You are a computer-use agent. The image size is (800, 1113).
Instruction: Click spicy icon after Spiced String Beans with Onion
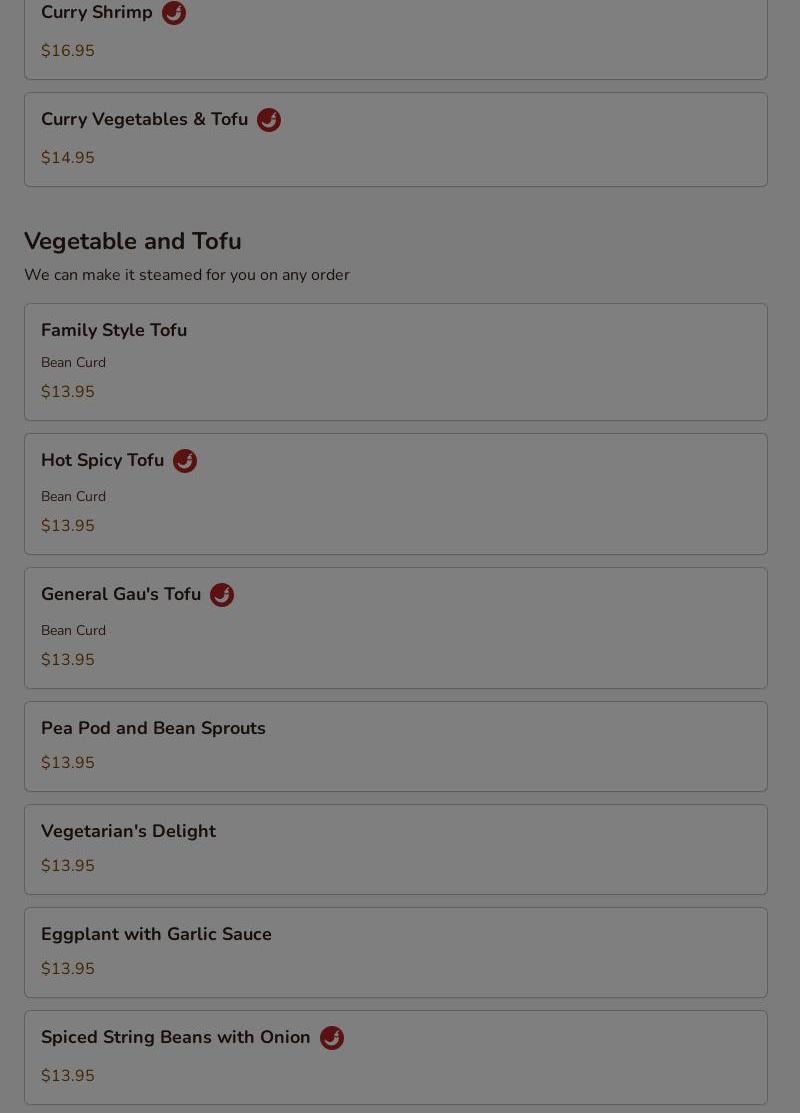[x=332, y=1038]
